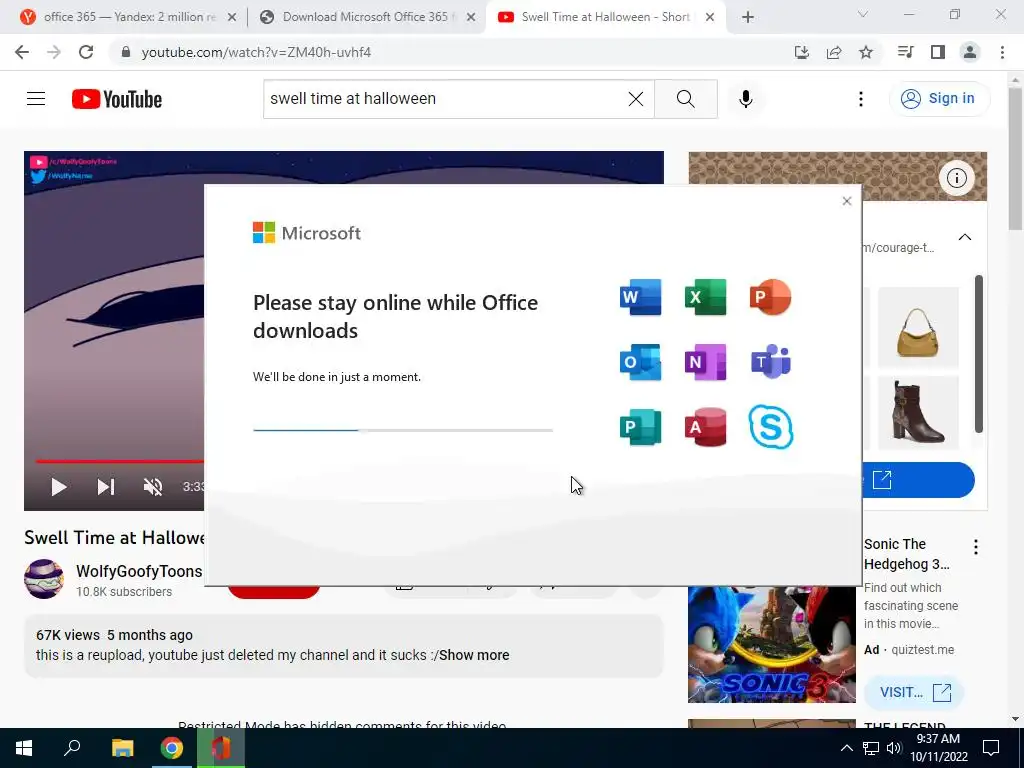Show hidden system tray icons
1024x768 pixels.
pos(846,748)
